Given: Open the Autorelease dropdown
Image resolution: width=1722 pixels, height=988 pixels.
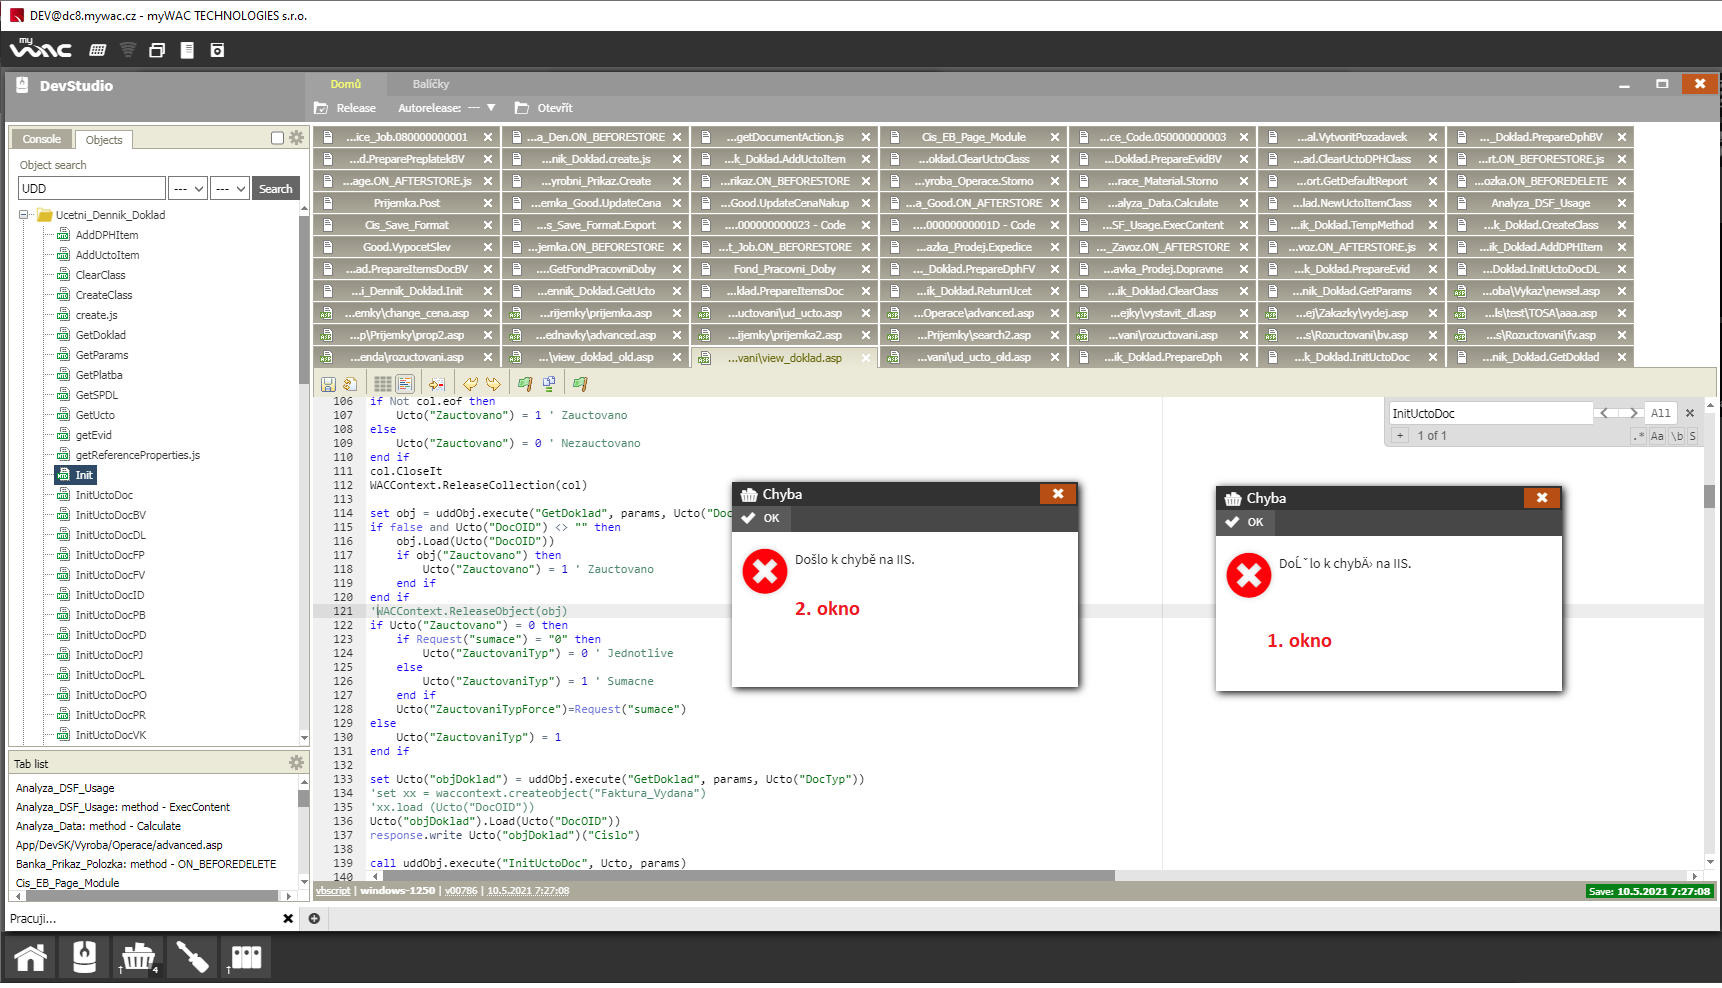Looking at the screenshot, I should [491, 108].
